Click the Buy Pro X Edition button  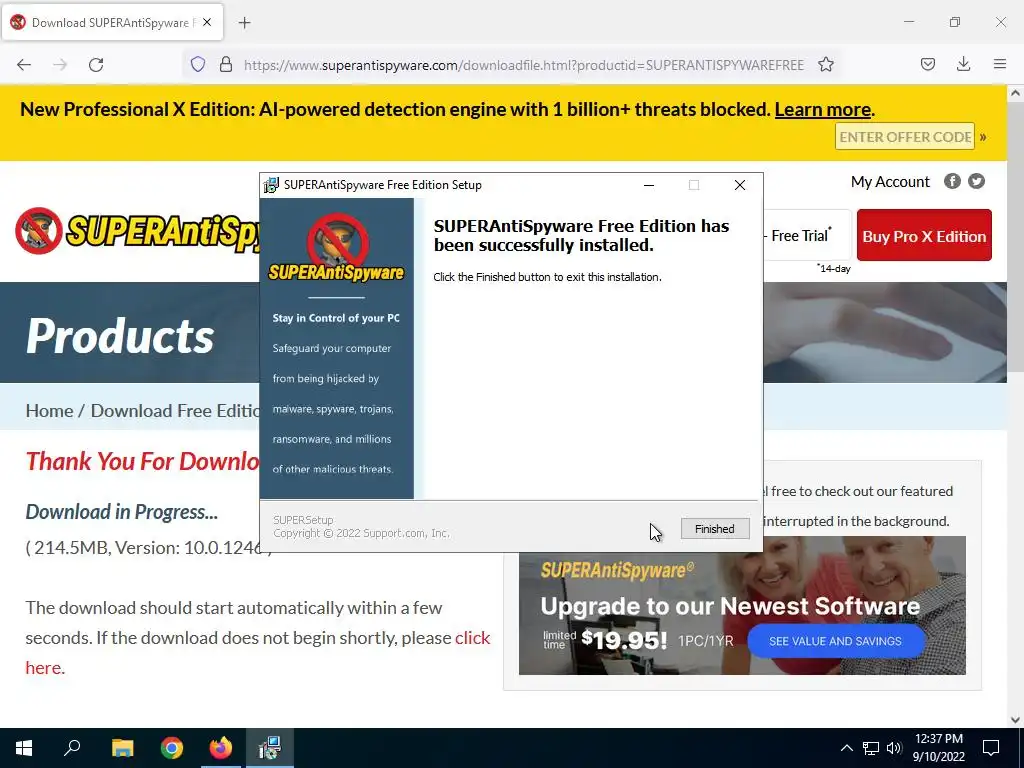click(924, 235)
